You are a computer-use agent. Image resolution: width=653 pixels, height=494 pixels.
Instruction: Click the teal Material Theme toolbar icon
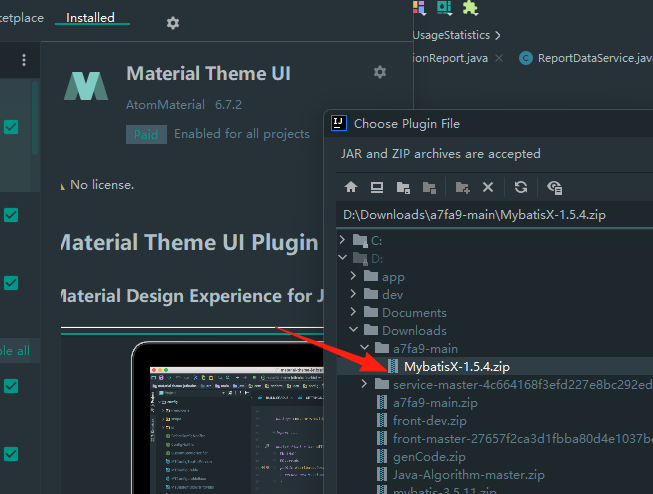(444, 7)
